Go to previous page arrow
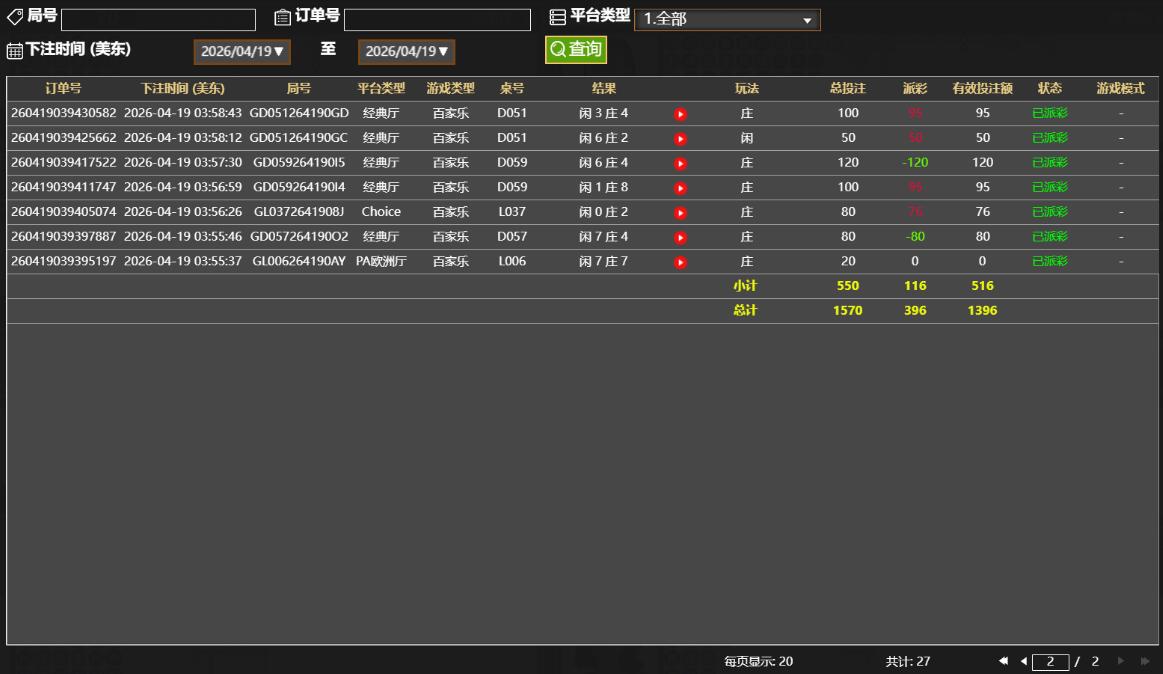The height and width of the screenshot is (674, 1163). (x=1023, y=661)
